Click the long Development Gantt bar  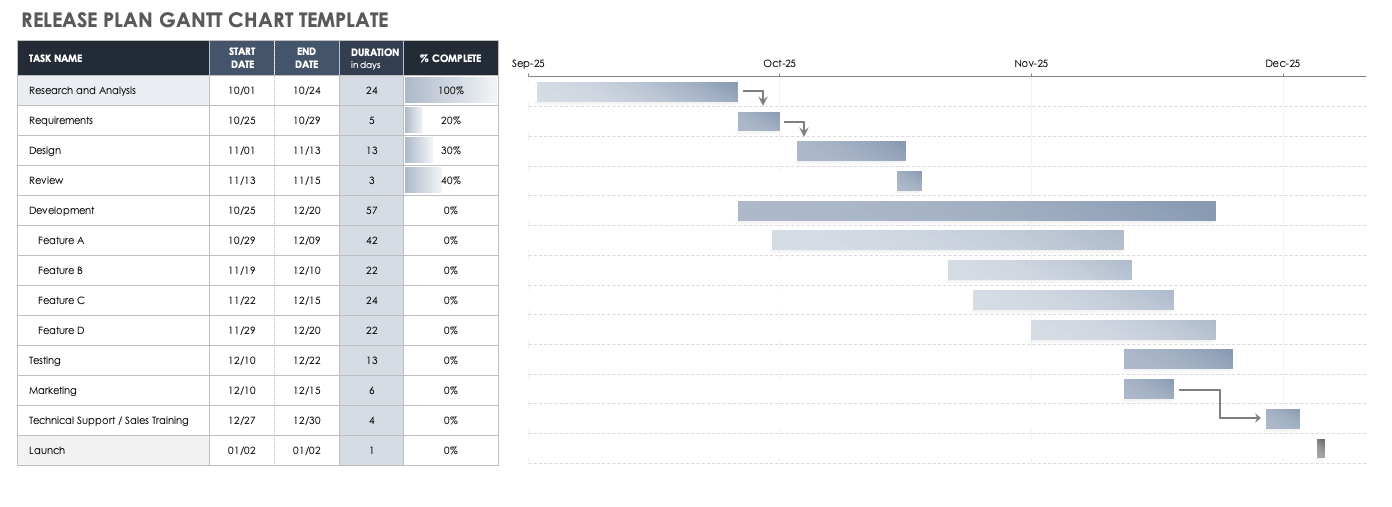976,211
